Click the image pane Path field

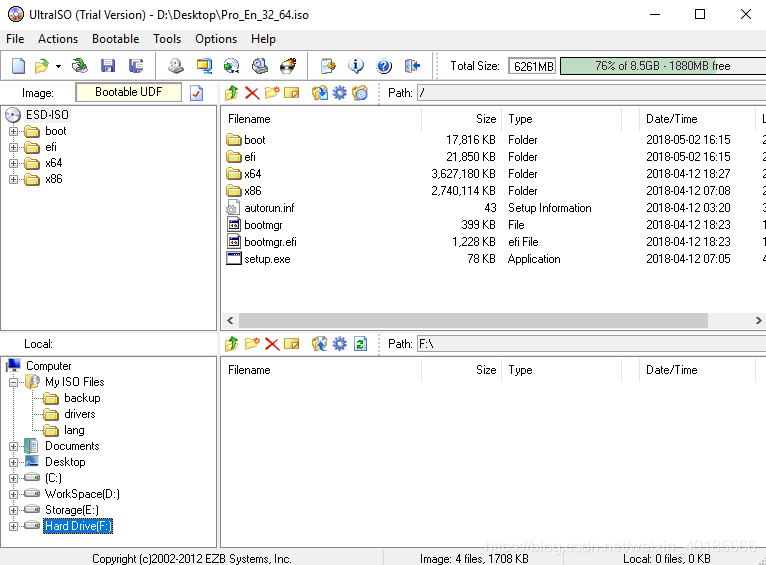592,93
